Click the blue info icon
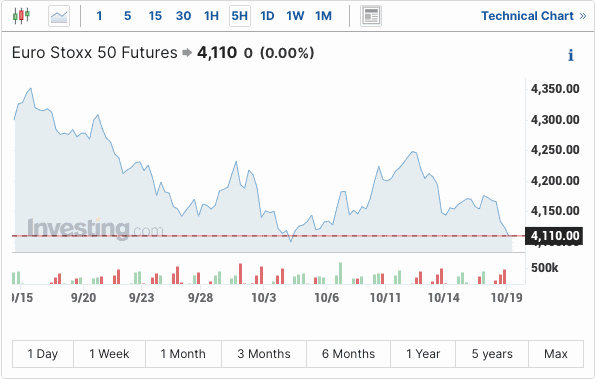This screenshot has height=379, width=595. (570, 55)
